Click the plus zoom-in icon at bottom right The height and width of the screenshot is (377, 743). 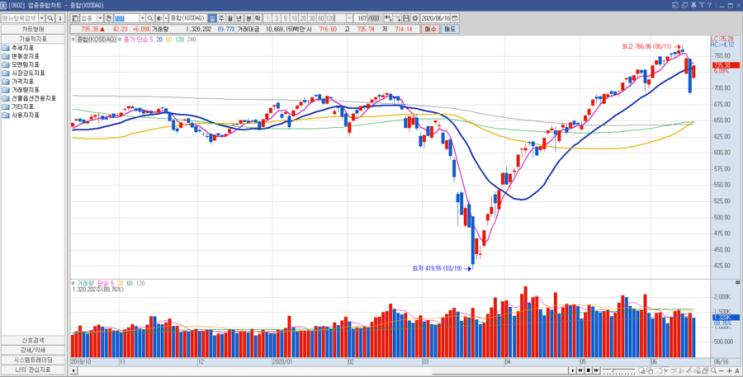[x=729, y=370]
